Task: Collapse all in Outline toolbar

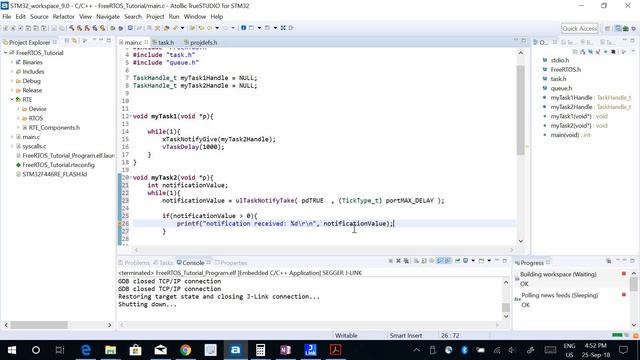Action: pos(575,52)
